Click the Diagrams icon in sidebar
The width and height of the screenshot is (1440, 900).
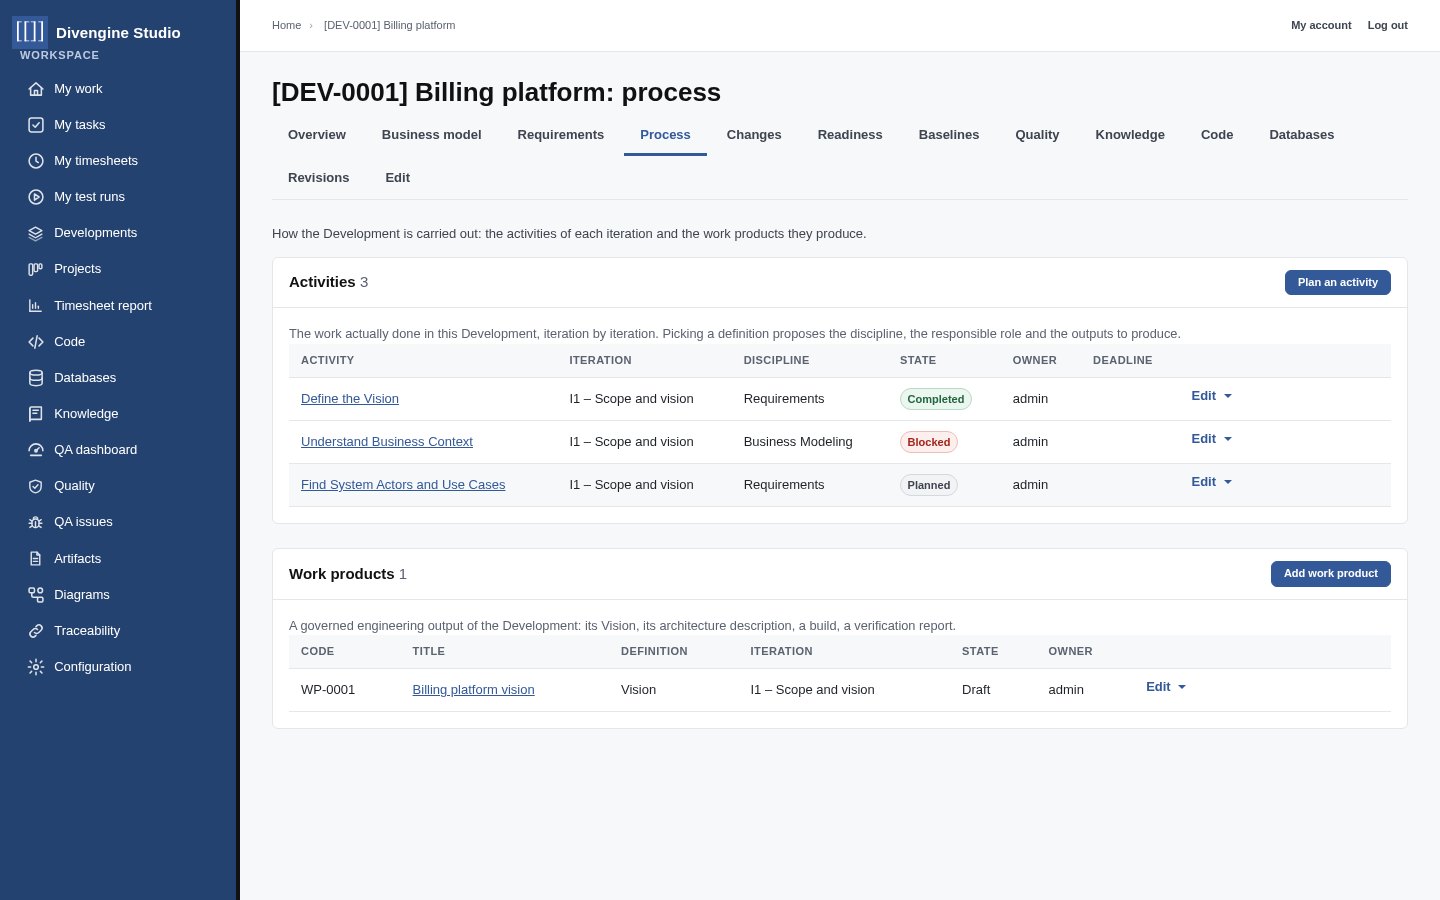tap(36, 595)
